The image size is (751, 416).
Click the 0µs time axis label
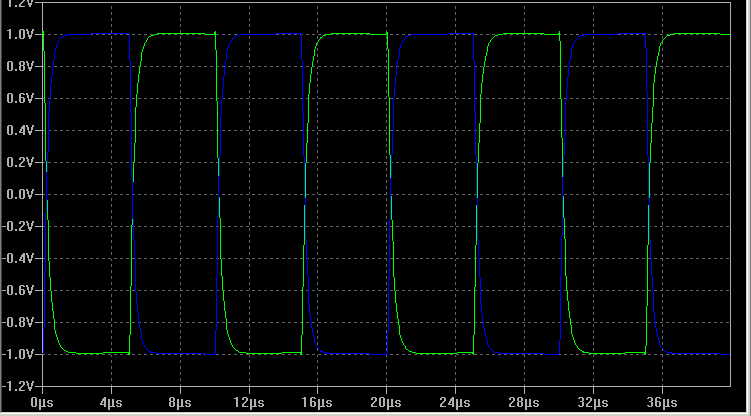(42, 403)
